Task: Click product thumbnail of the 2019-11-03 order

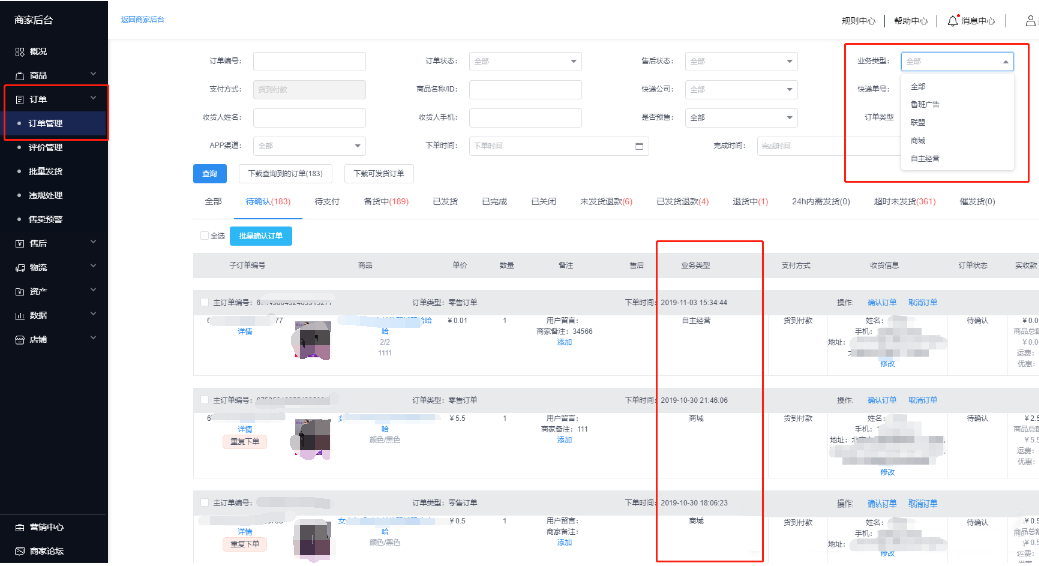Action: point(312,340)
